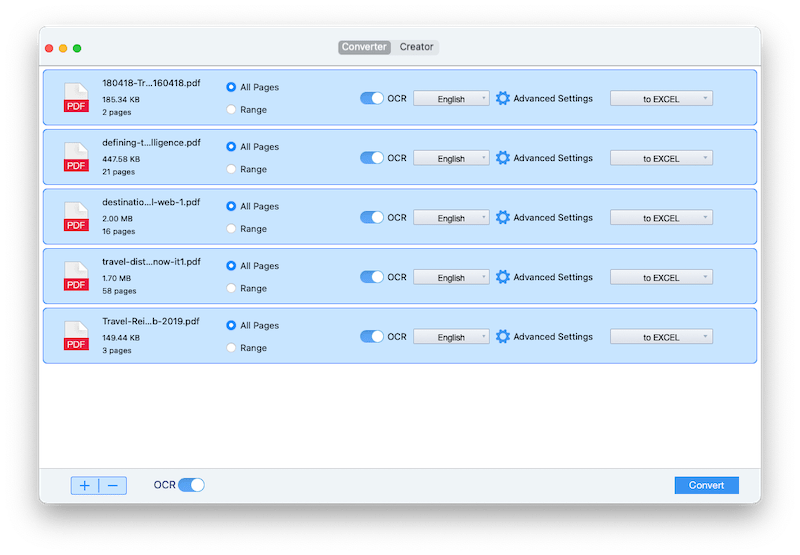Select the Converter tab

pos(364,47)
